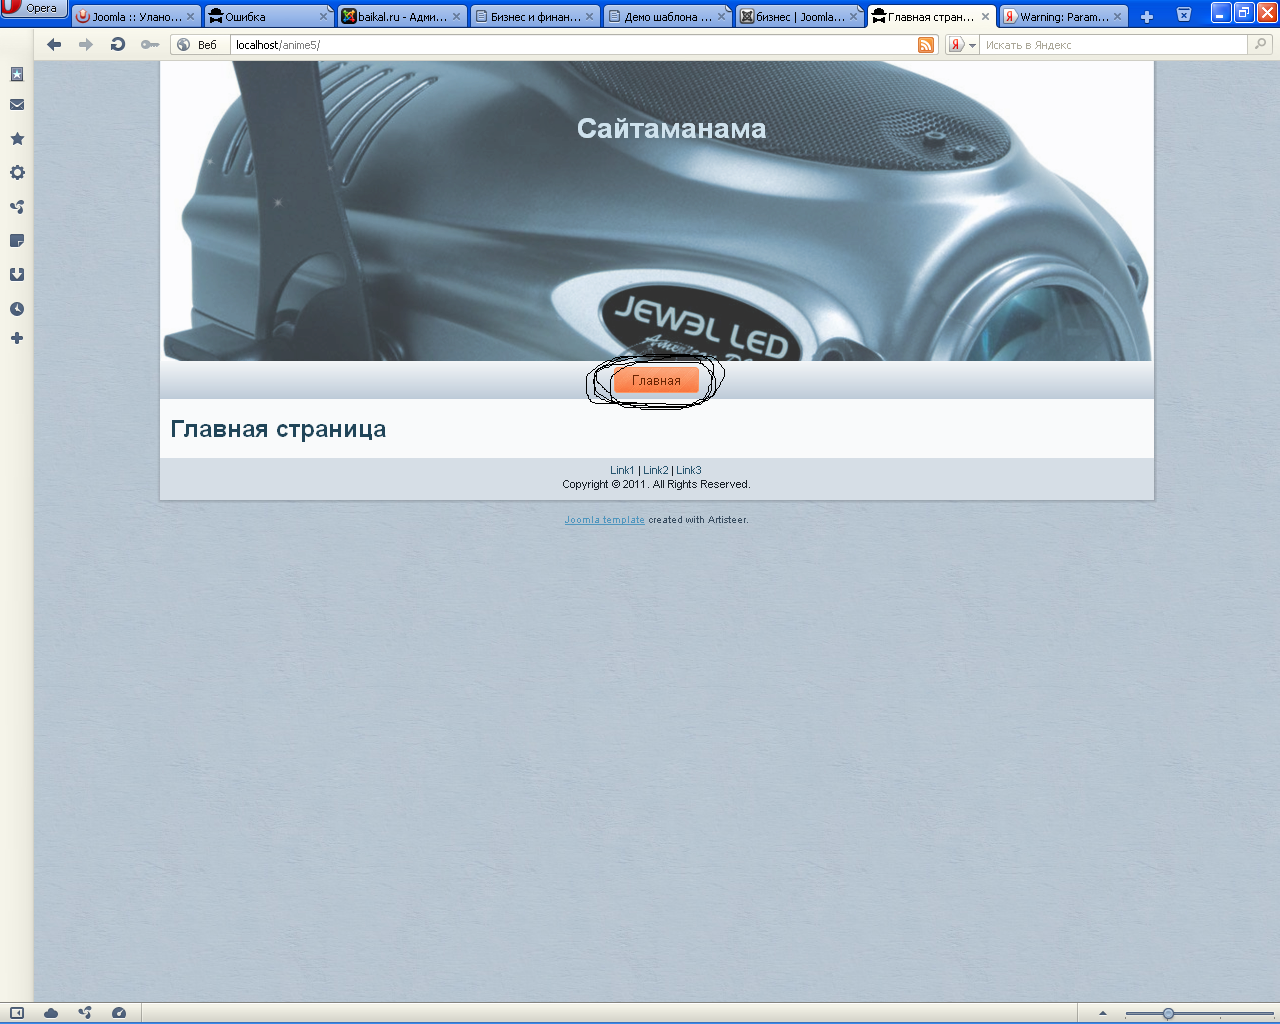Click the Opera Turbo status bar icon
The image size is (1280, 1024).
pos(119,1013)
